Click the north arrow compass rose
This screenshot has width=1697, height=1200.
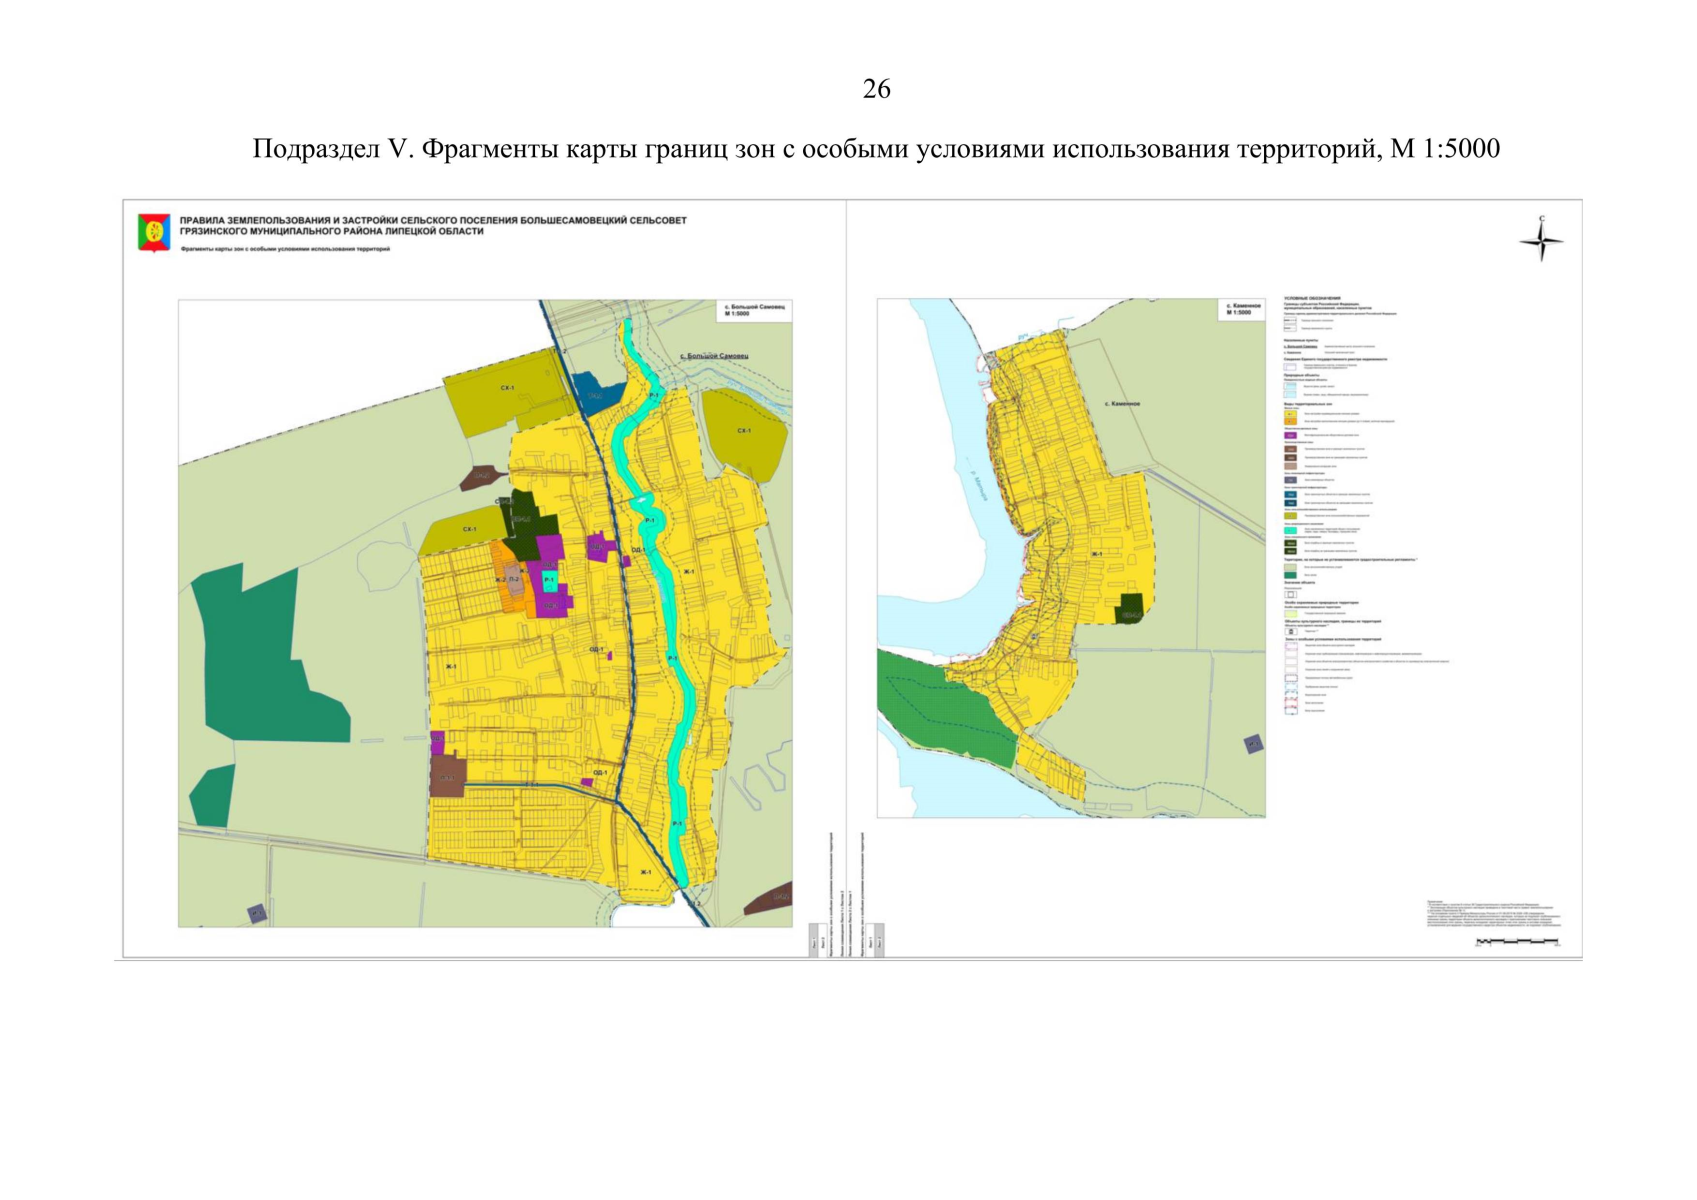point(1540,240)
